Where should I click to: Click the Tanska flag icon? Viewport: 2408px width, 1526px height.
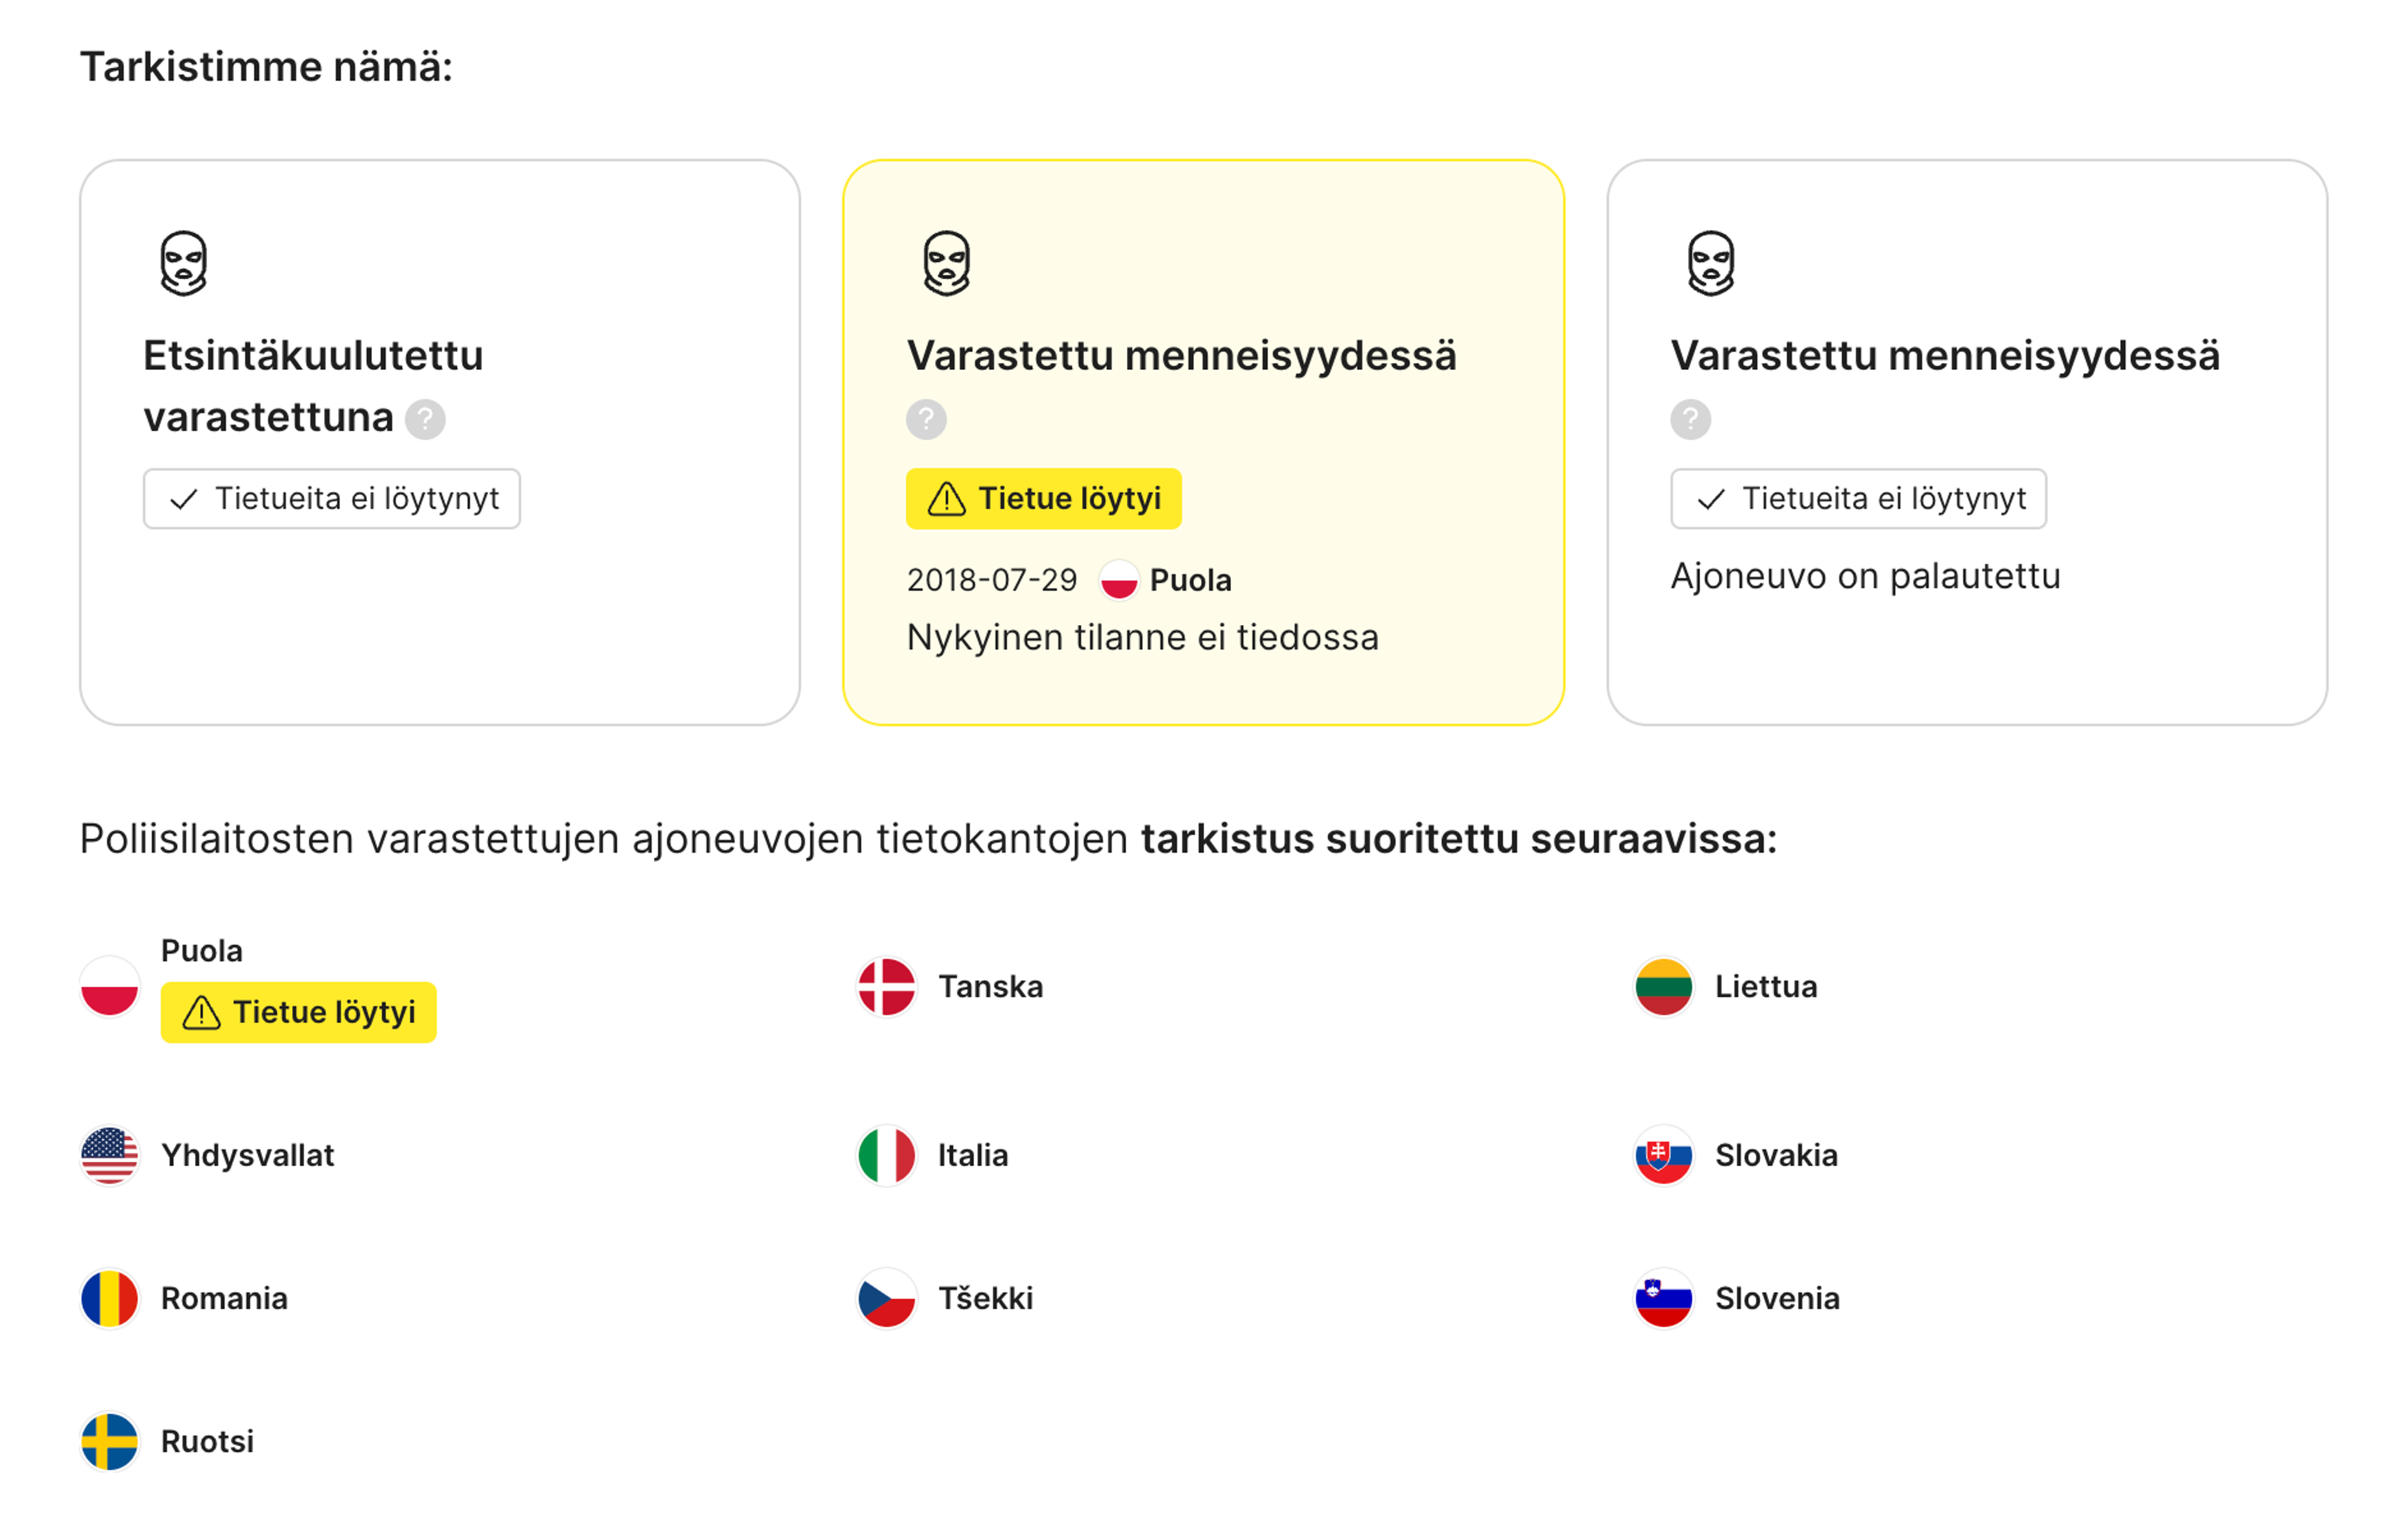(886, 987)
